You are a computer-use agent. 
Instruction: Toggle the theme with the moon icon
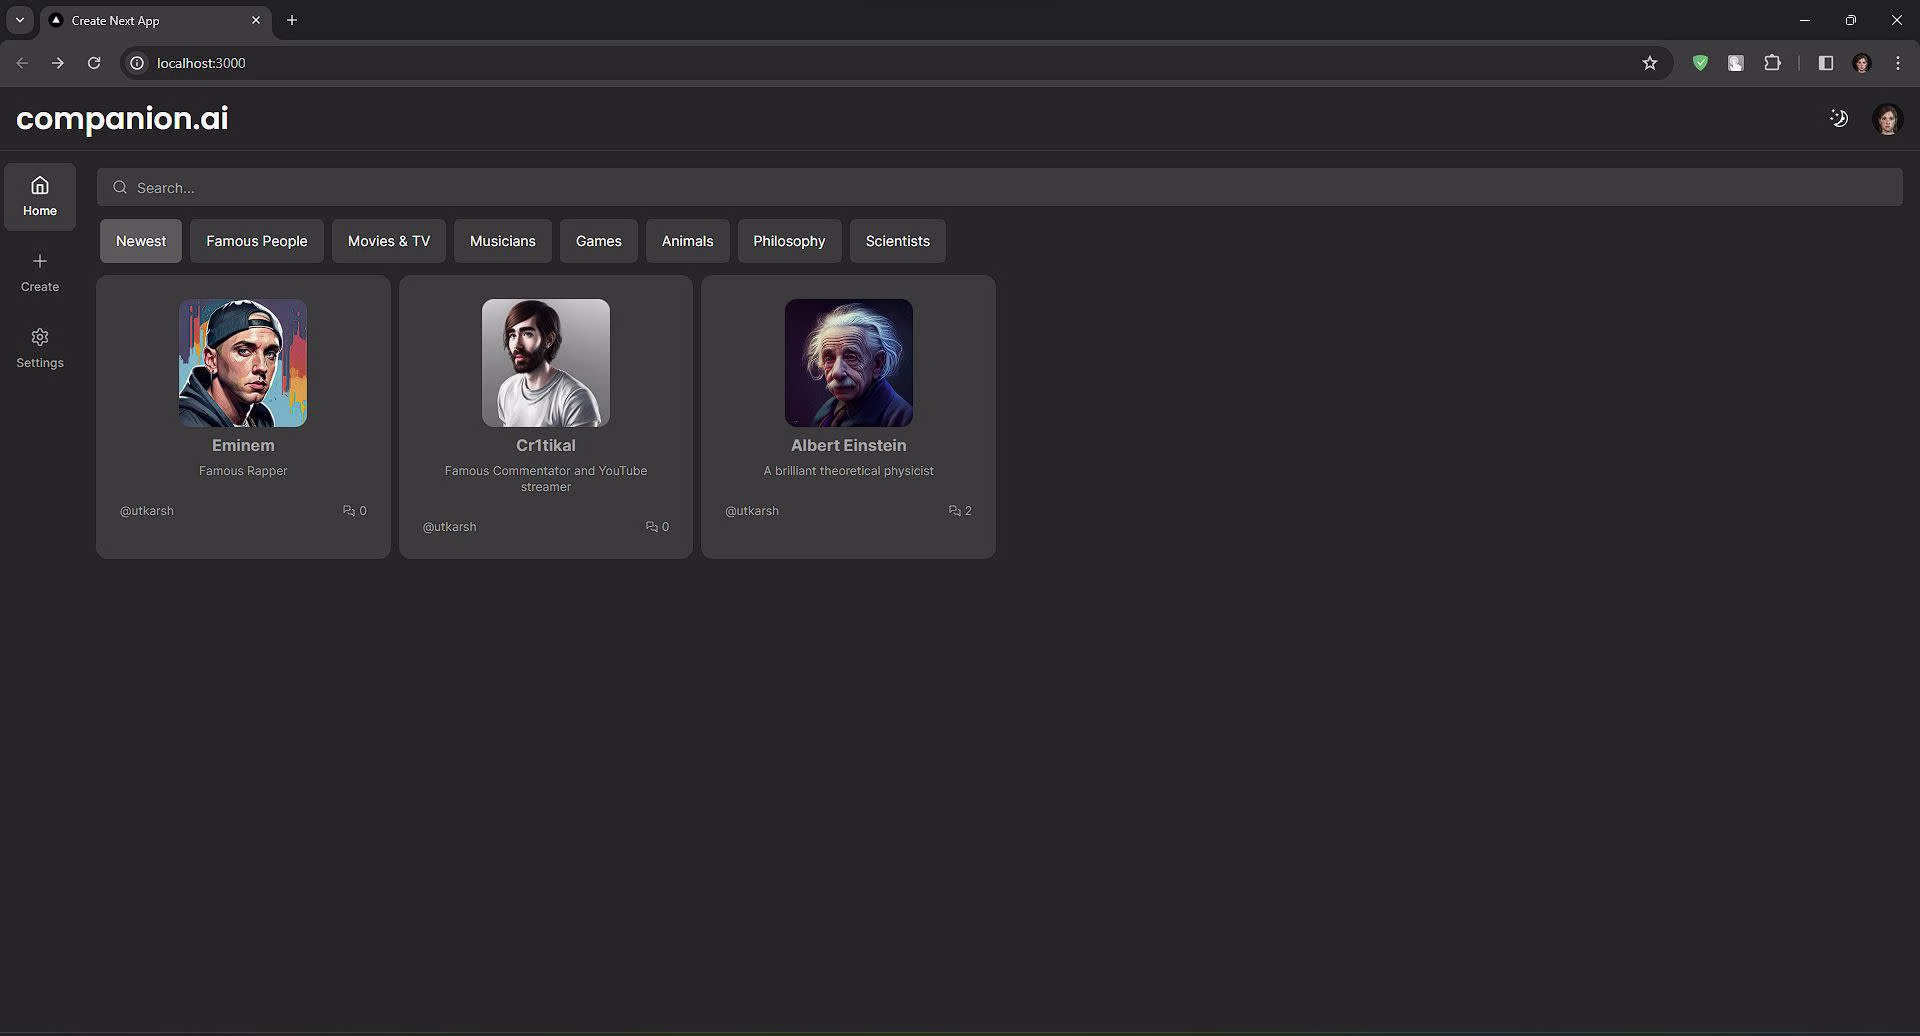pos(1838,118)
